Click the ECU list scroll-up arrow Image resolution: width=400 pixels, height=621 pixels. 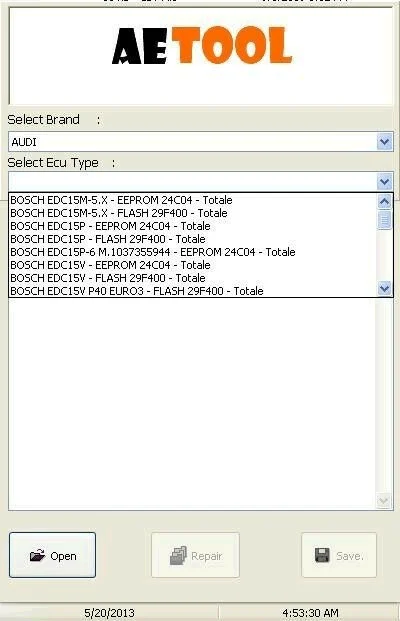(384, 202)
